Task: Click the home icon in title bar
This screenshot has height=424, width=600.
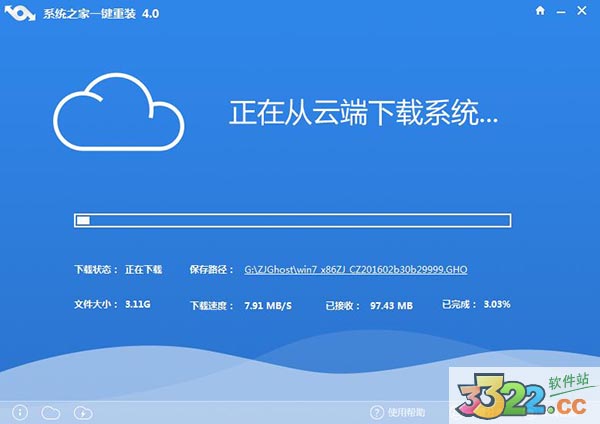Action: [540, 11]
